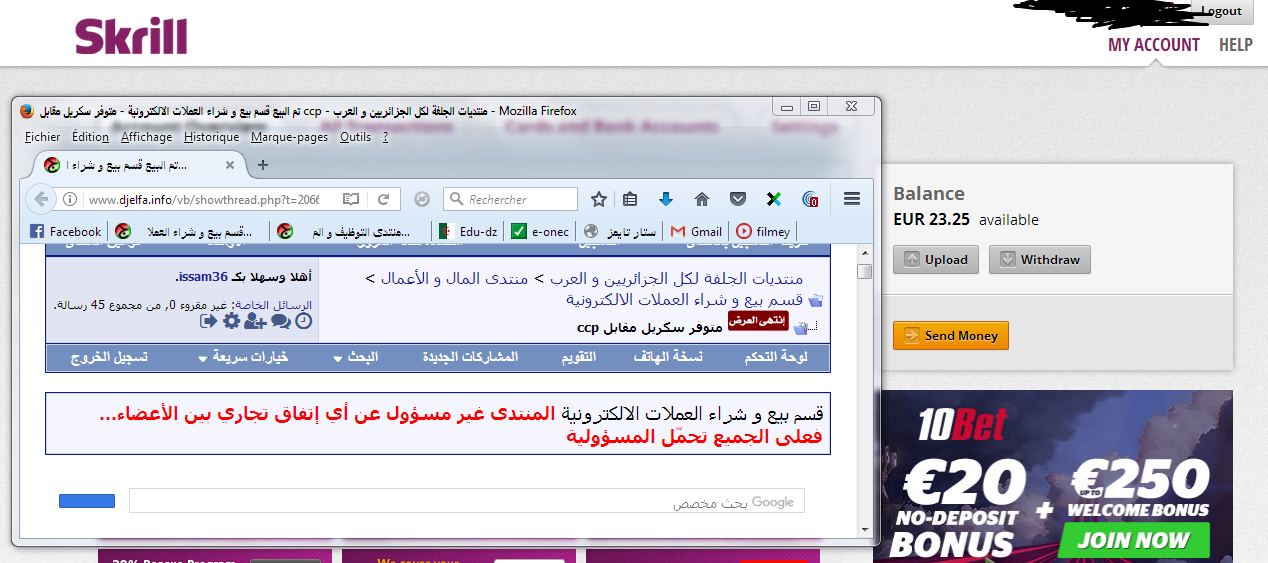This screenshot has width=1268, height=563.
Task: Expand البحث dropdown in forum navbar
Action: [x=355, y=357]
